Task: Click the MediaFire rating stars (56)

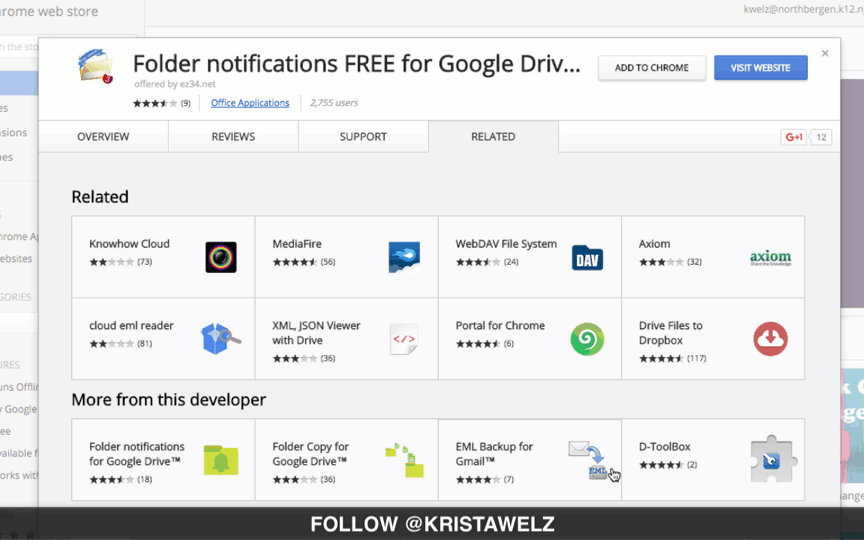Action: [x=304, y=262]
